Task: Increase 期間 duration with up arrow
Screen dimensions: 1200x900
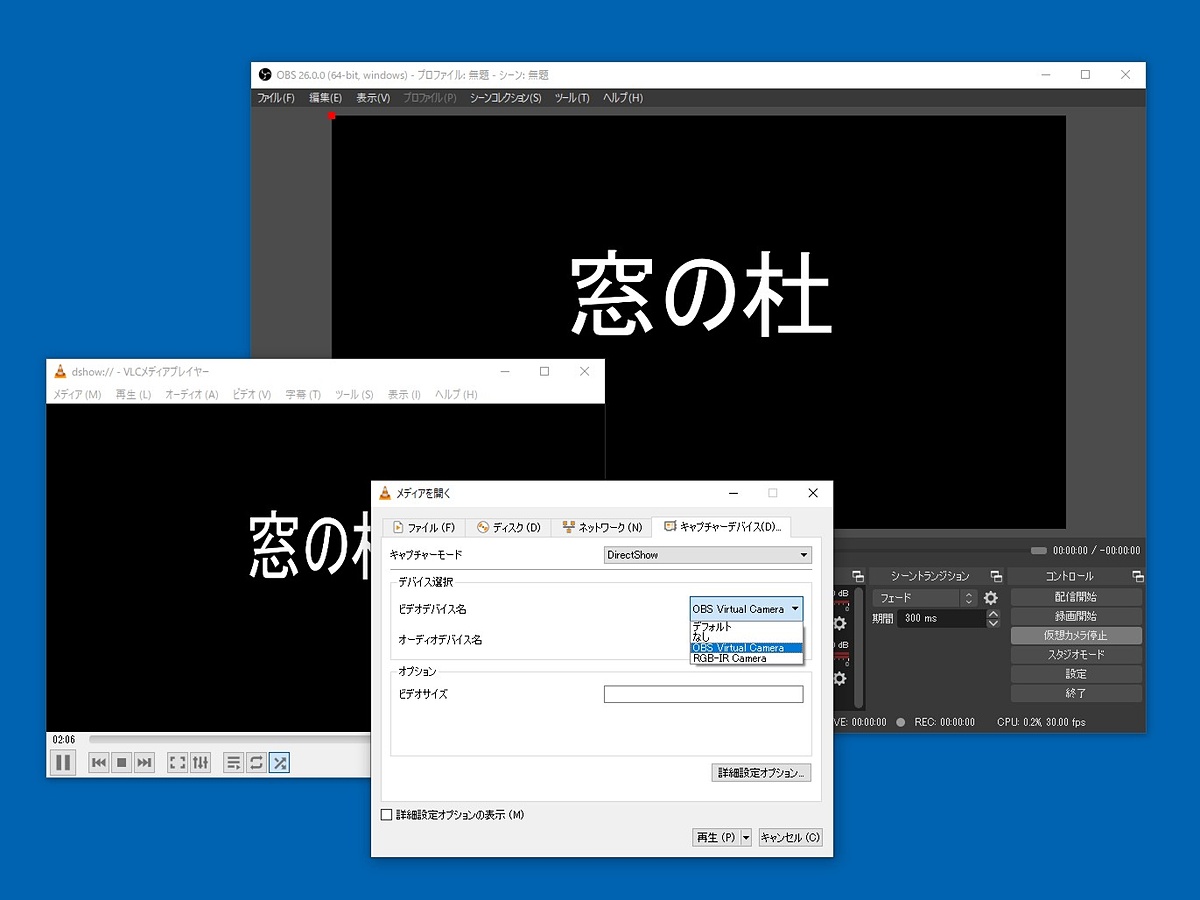Action: point(993,613)
